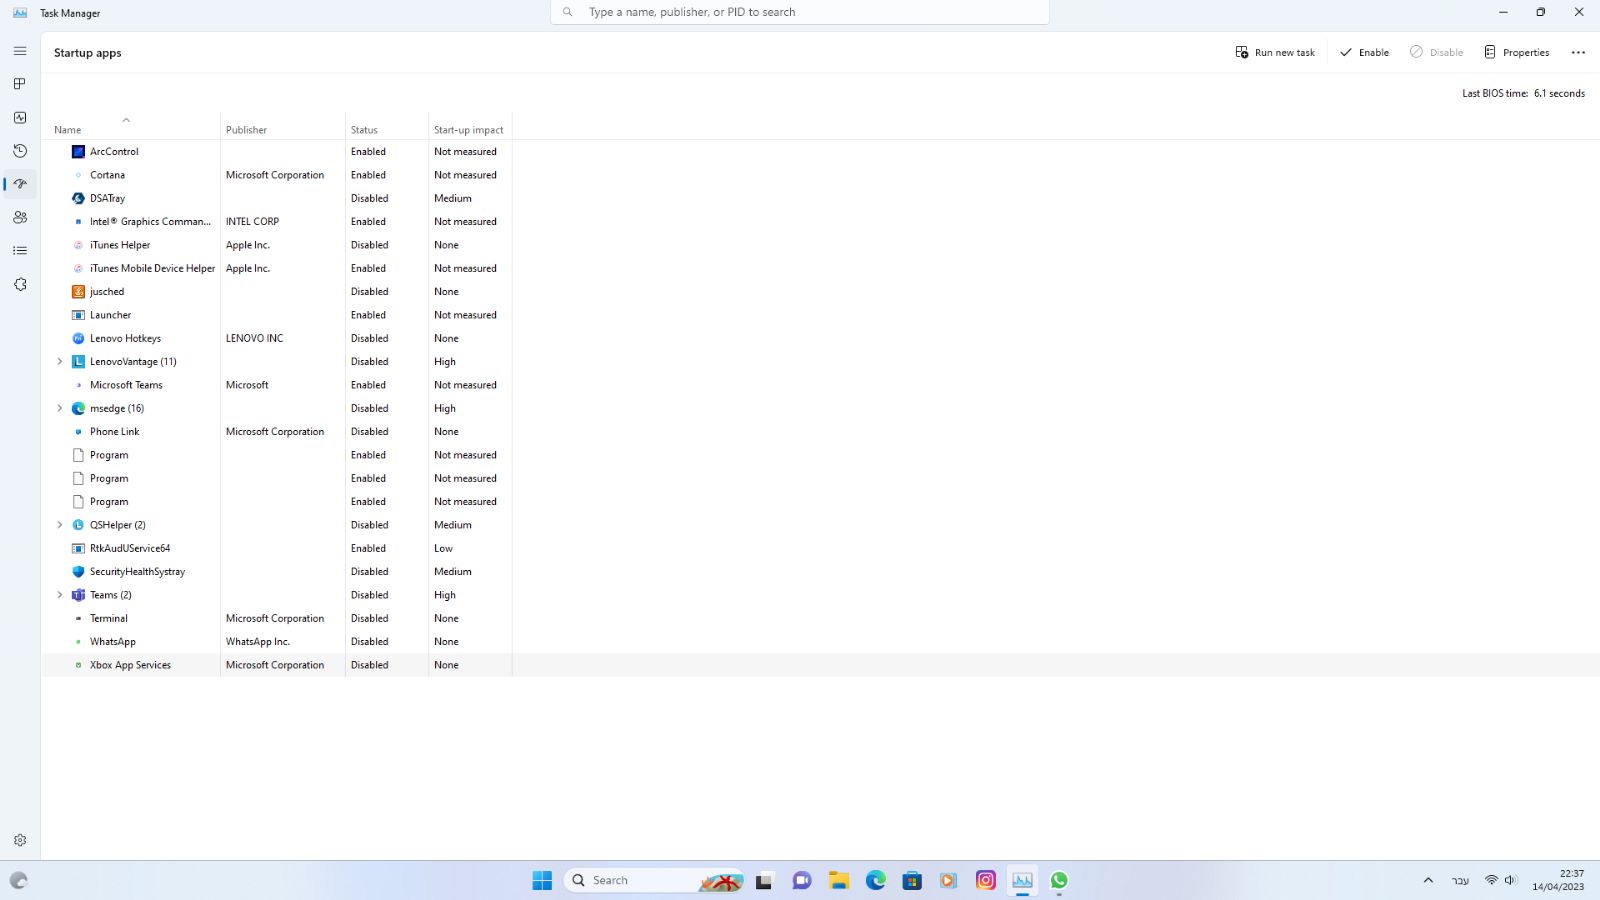Open the Details page icon
The width and height of the screenshot is (1600, 900).
[20, 251]
